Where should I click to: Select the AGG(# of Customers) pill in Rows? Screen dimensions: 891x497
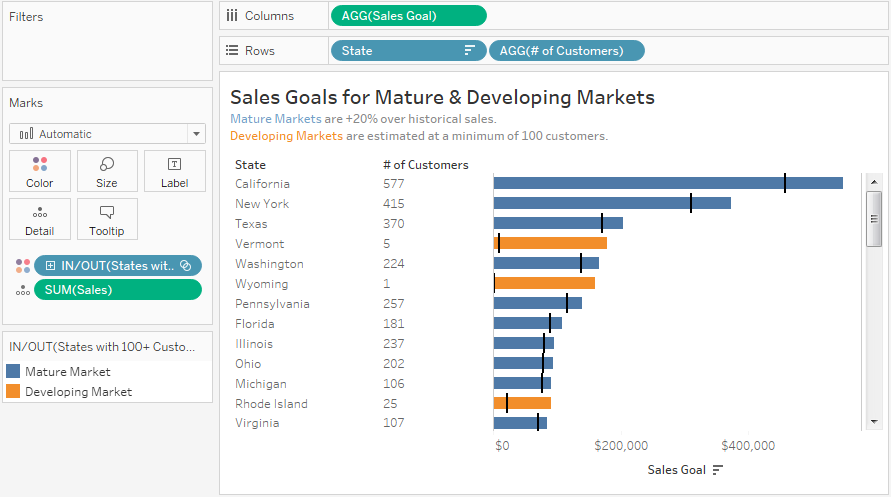566,51
